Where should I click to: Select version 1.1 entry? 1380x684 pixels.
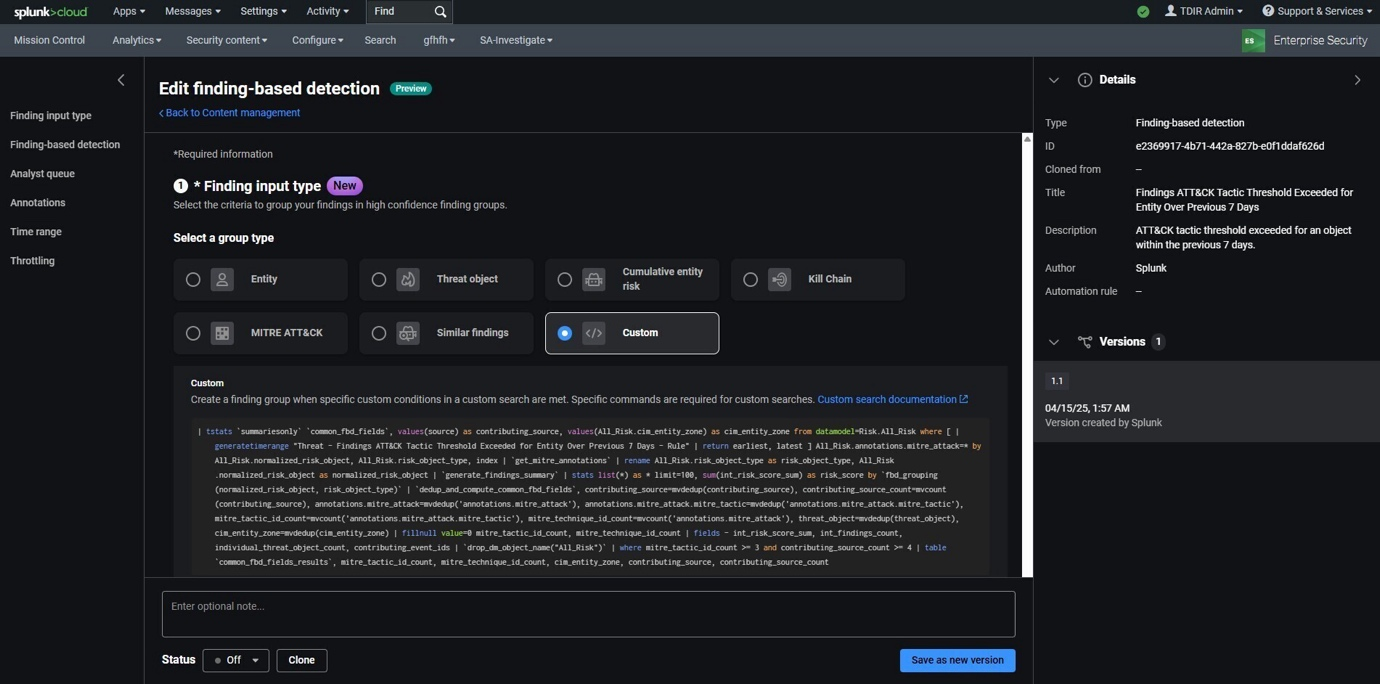(x=1206, y=401)
